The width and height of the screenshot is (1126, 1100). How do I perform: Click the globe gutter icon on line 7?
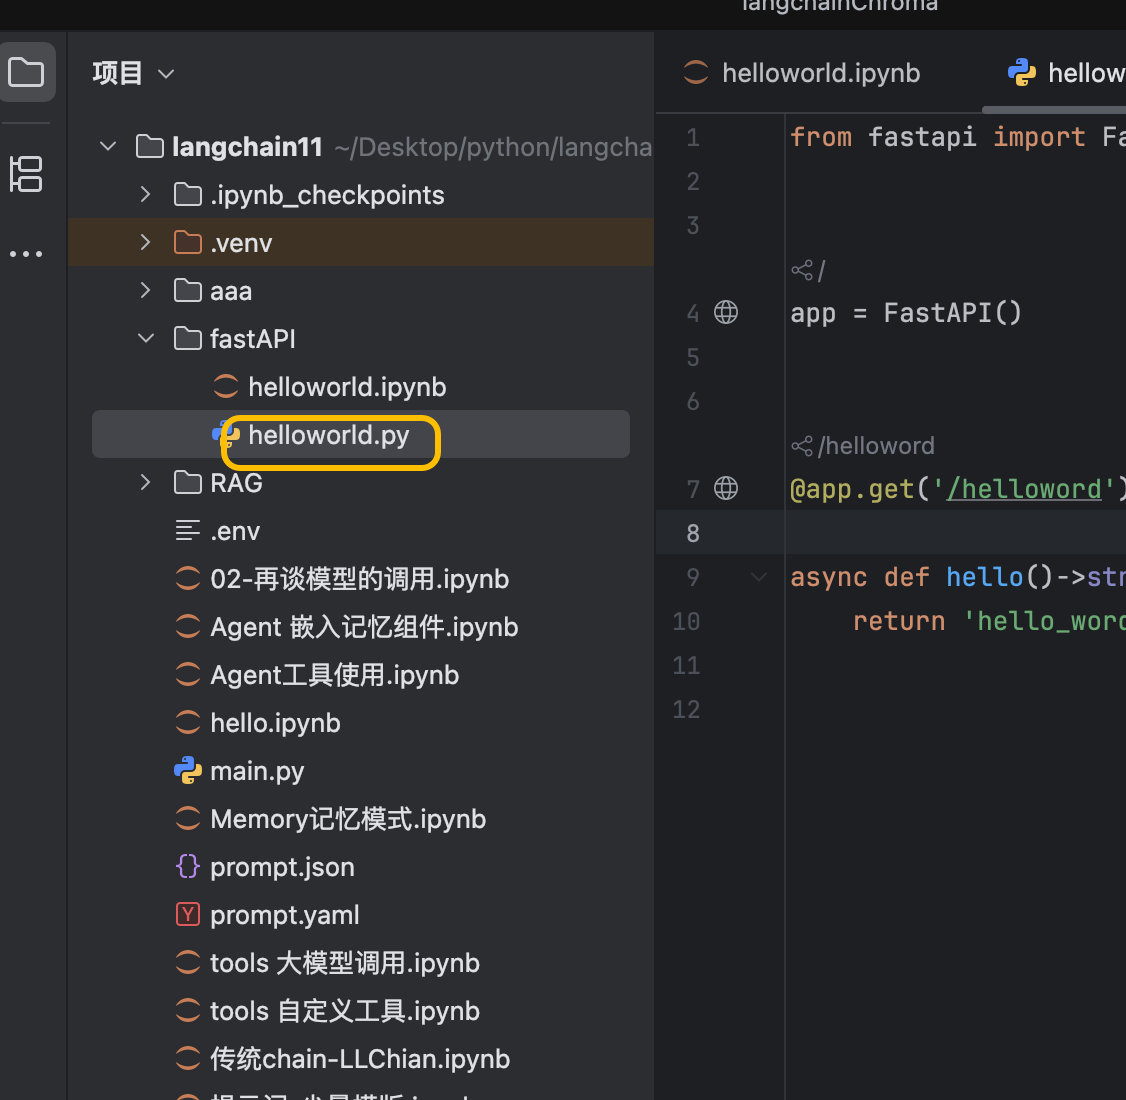pyautogui.click(x=725, y=488)
